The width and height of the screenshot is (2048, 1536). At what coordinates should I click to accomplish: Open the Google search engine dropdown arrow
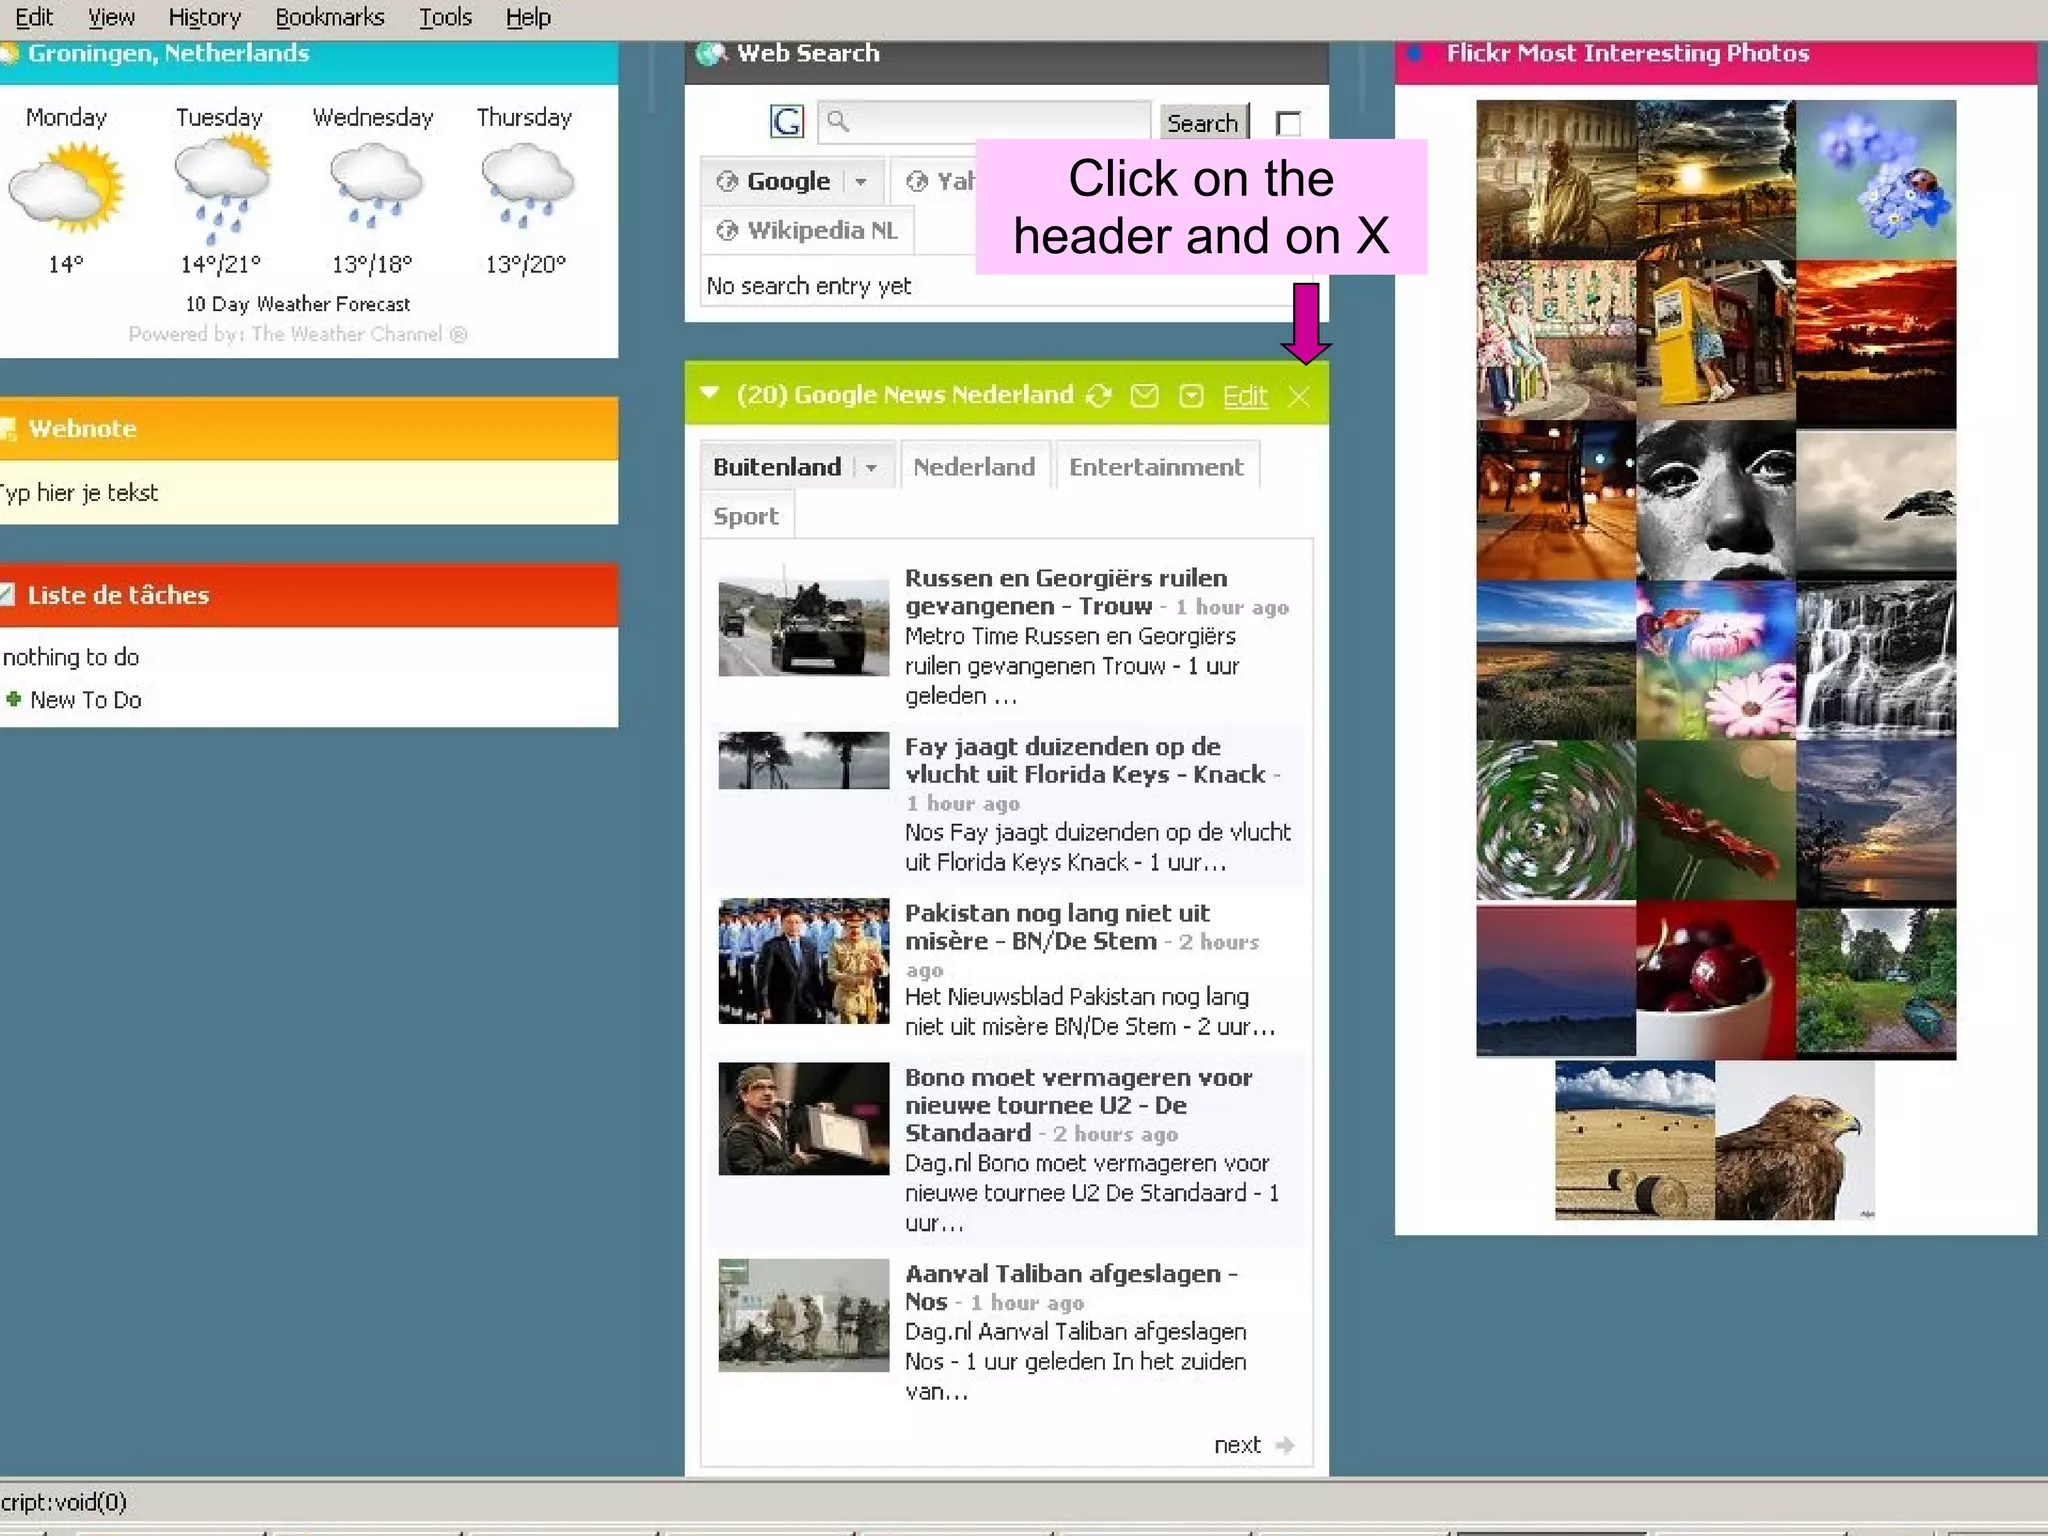pos(861,182)
